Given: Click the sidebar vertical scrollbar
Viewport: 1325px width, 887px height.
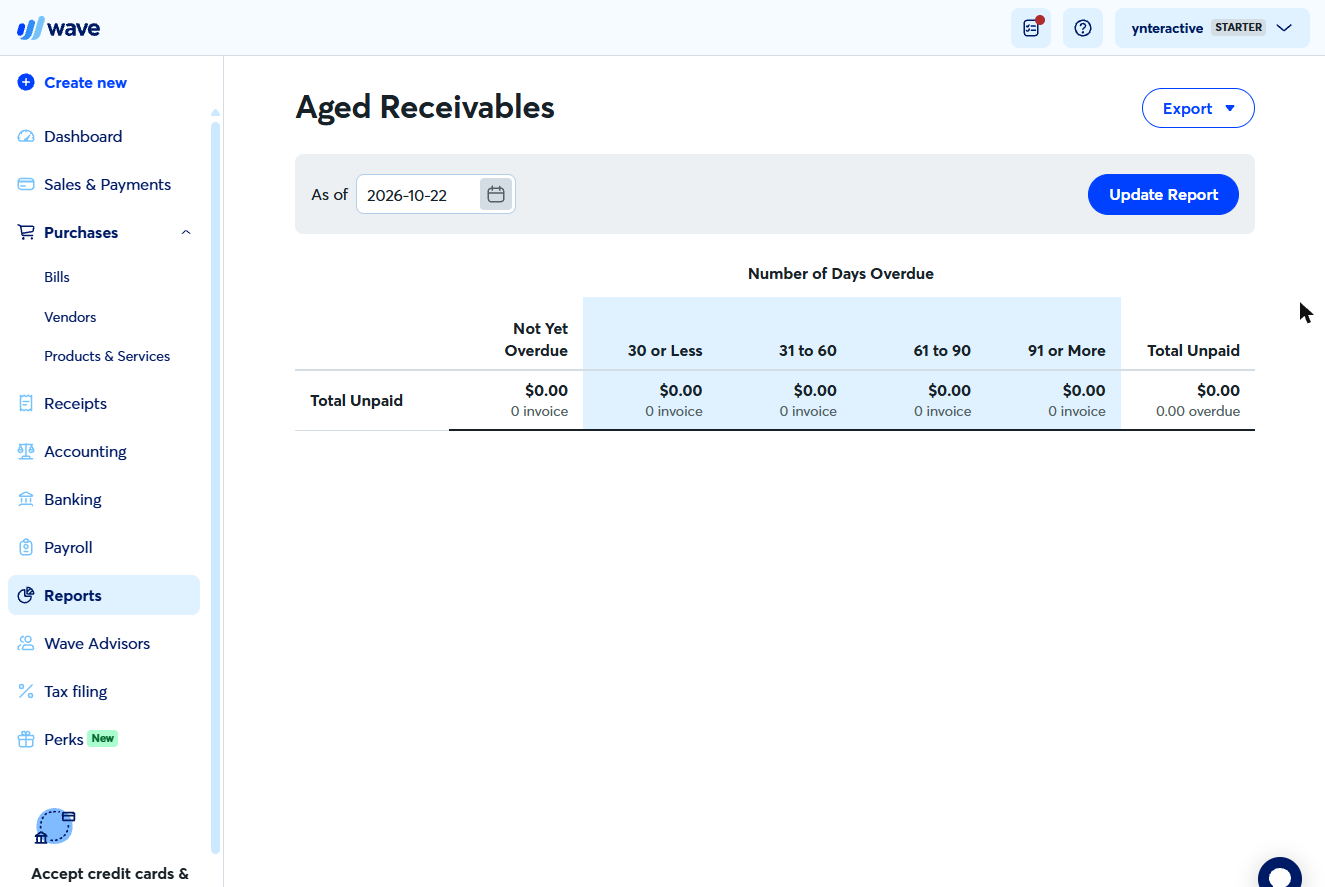Looking at the screenshot, I should tap(215, 487).
